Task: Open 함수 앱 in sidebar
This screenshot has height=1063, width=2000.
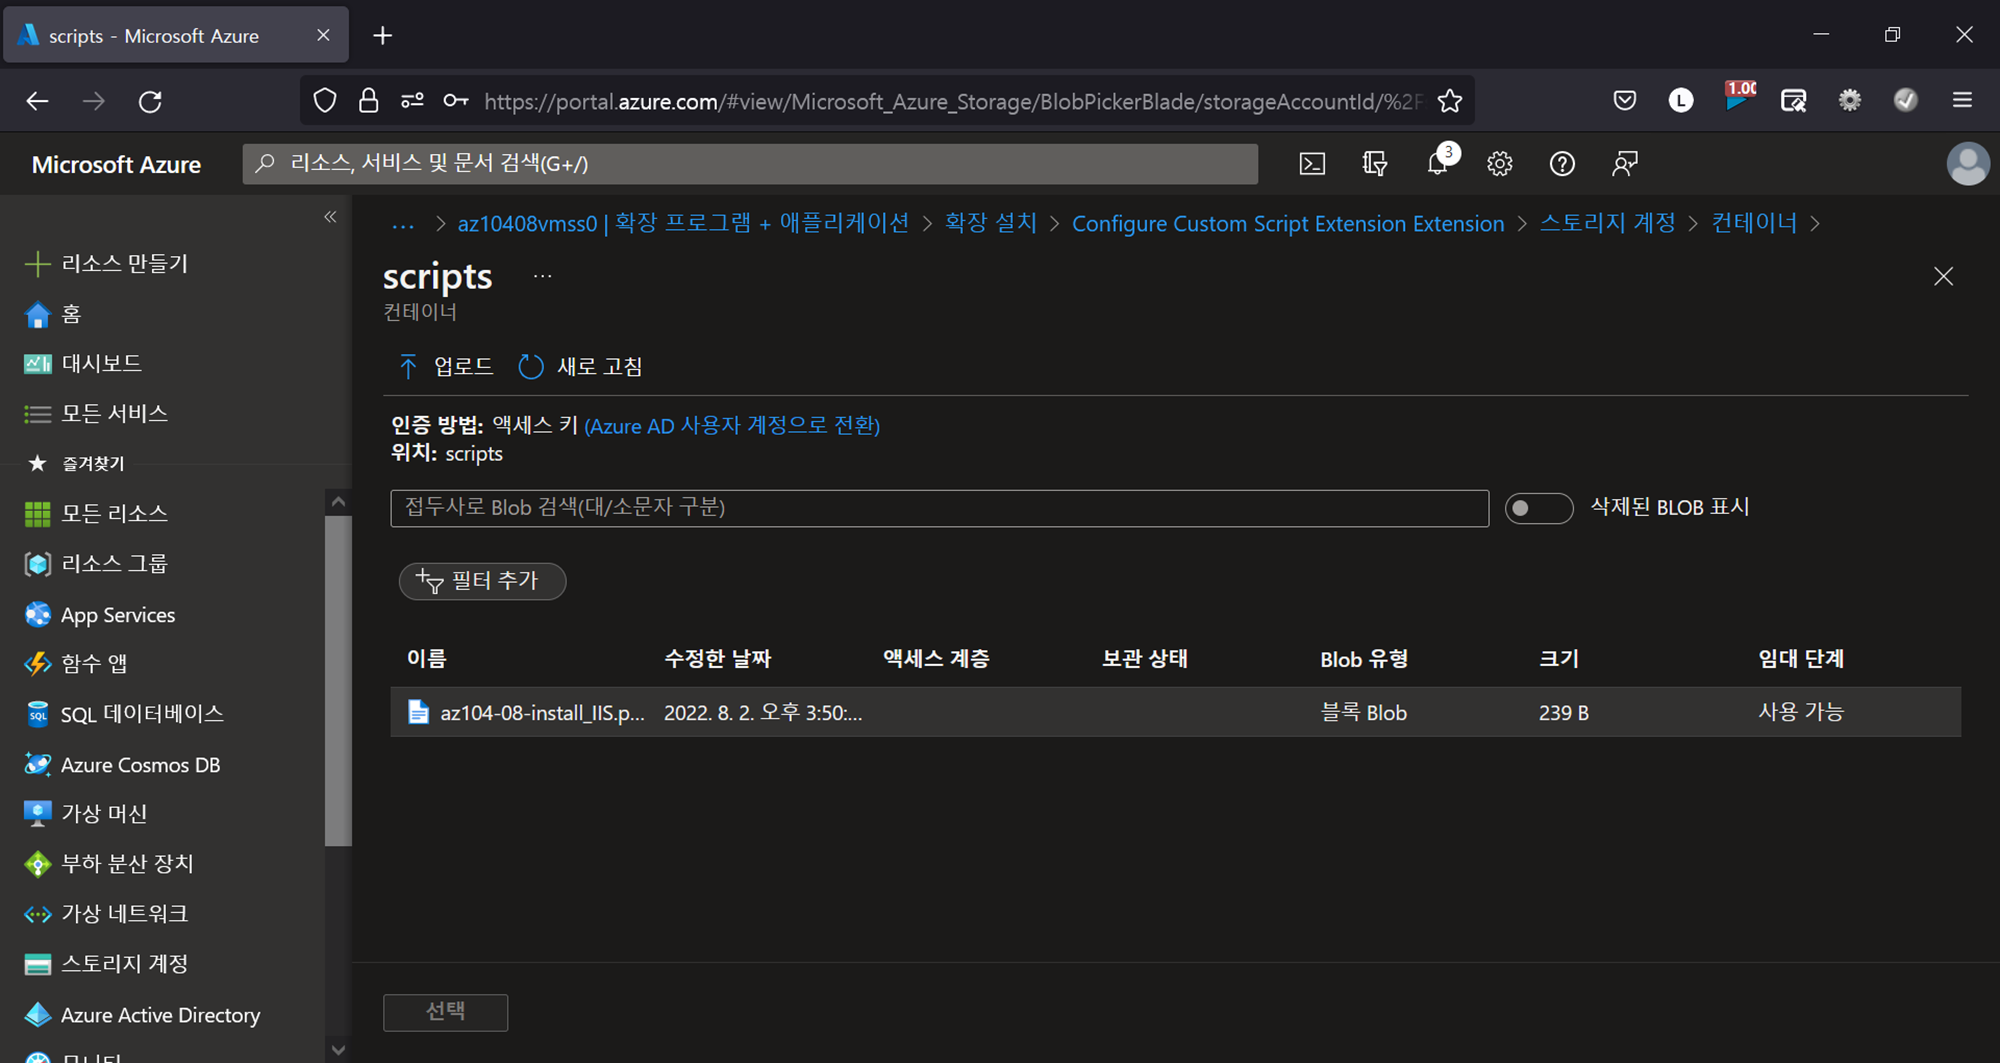Action: (76, 663)
